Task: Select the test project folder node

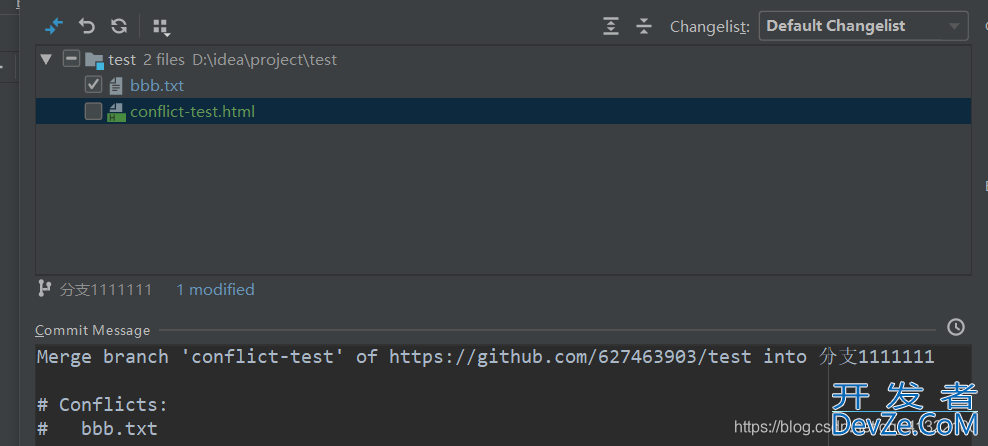Action: click(122, 60)
